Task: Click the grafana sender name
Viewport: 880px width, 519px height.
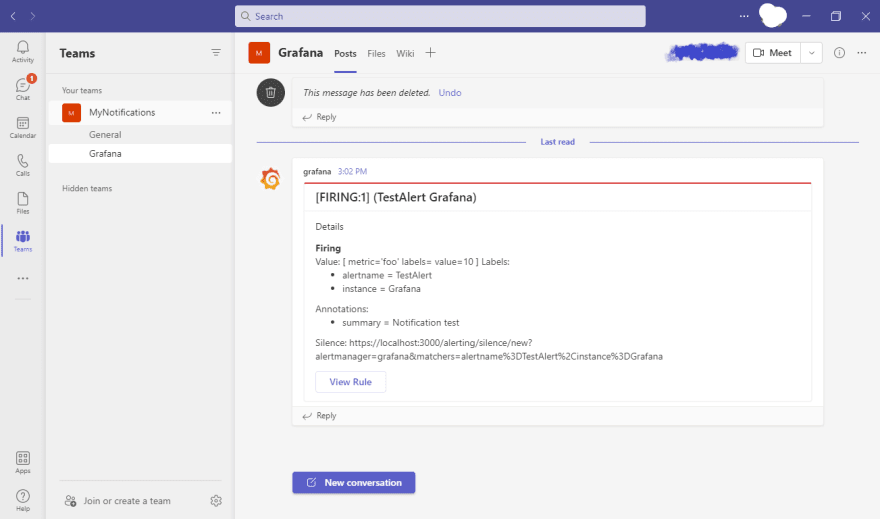Action: pyautogui.click(x=317, y=172)
